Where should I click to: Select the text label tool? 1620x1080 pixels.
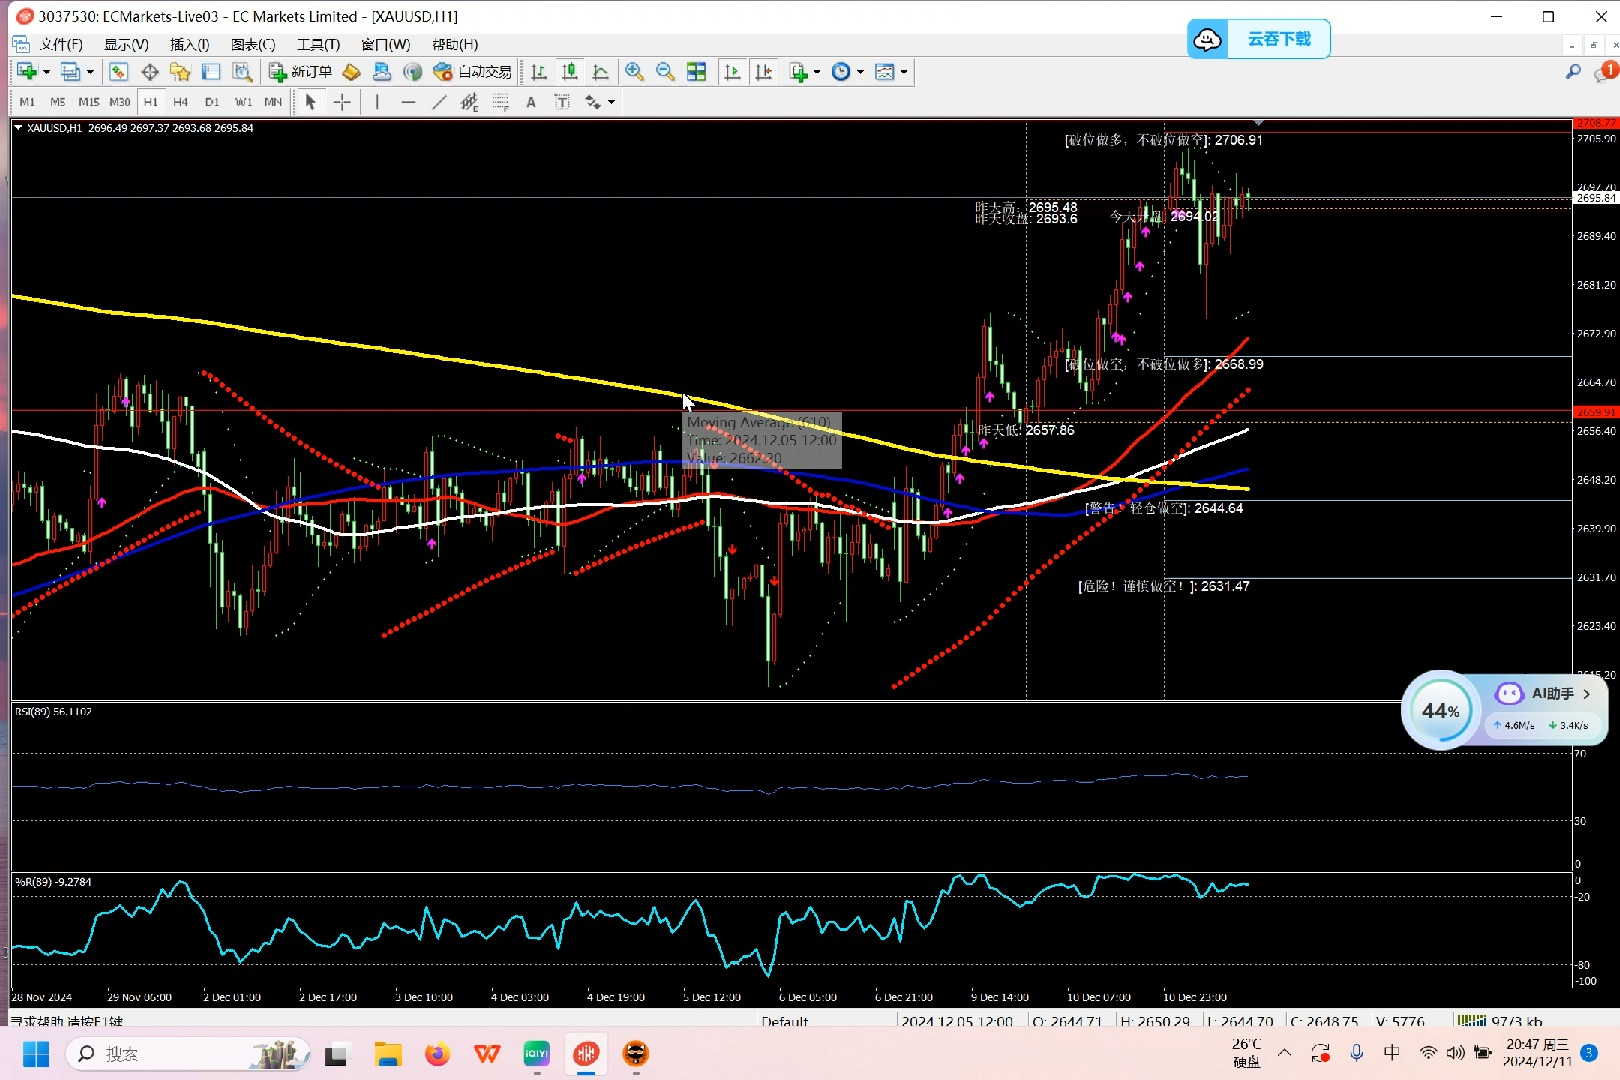531,102
